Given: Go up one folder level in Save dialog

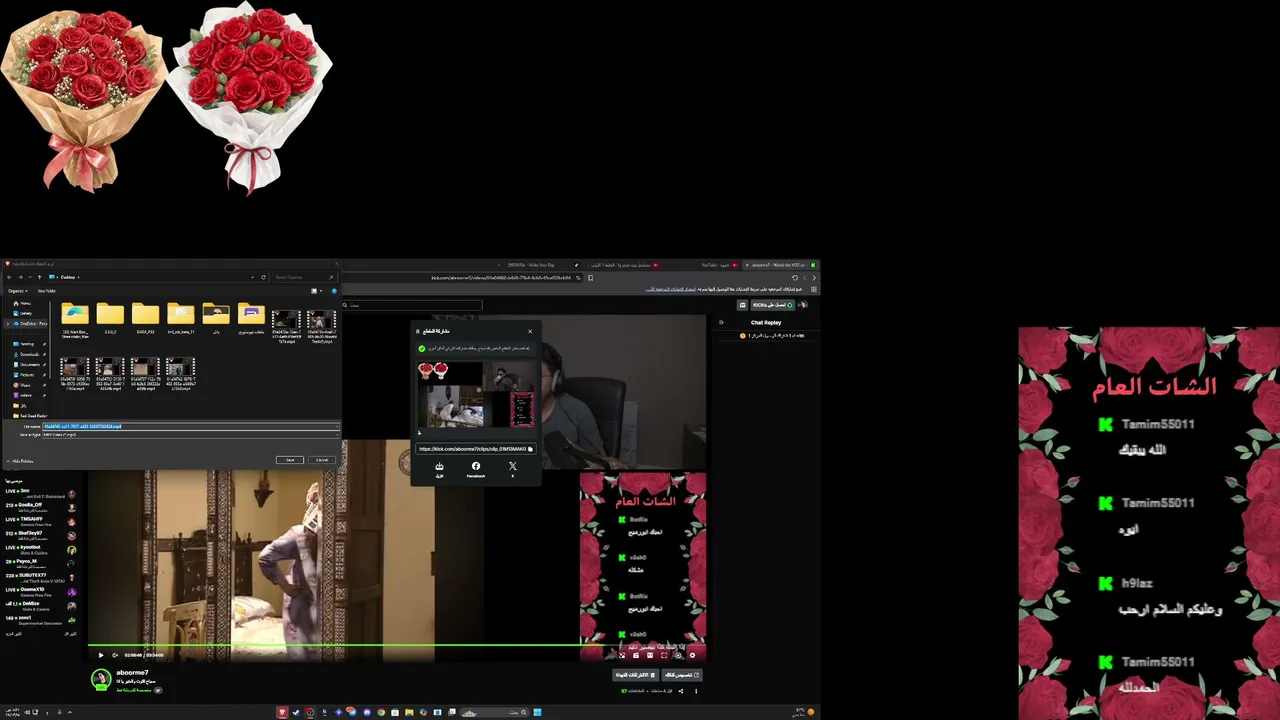Looking at the screenshot, I should [39, 277].
